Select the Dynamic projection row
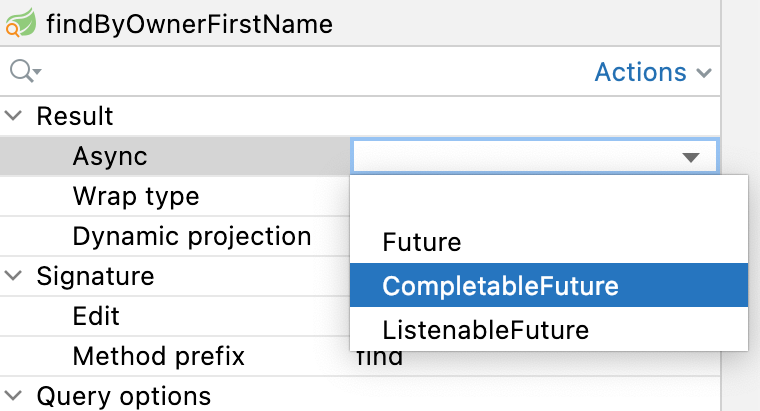 pyautogui.click(x=192, y=236)
